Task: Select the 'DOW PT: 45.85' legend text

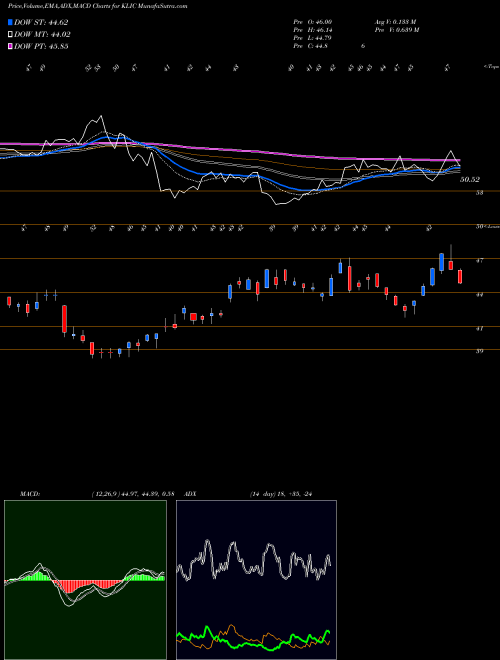Action: tap(41, 47)
